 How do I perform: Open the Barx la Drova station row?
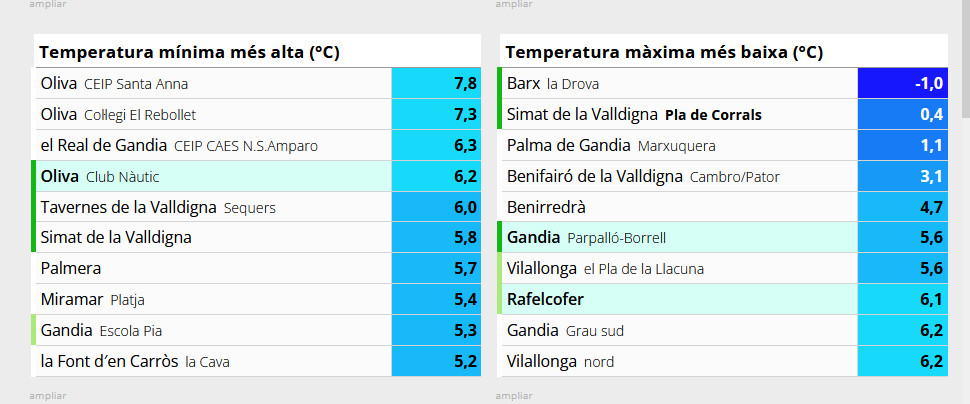723,84
